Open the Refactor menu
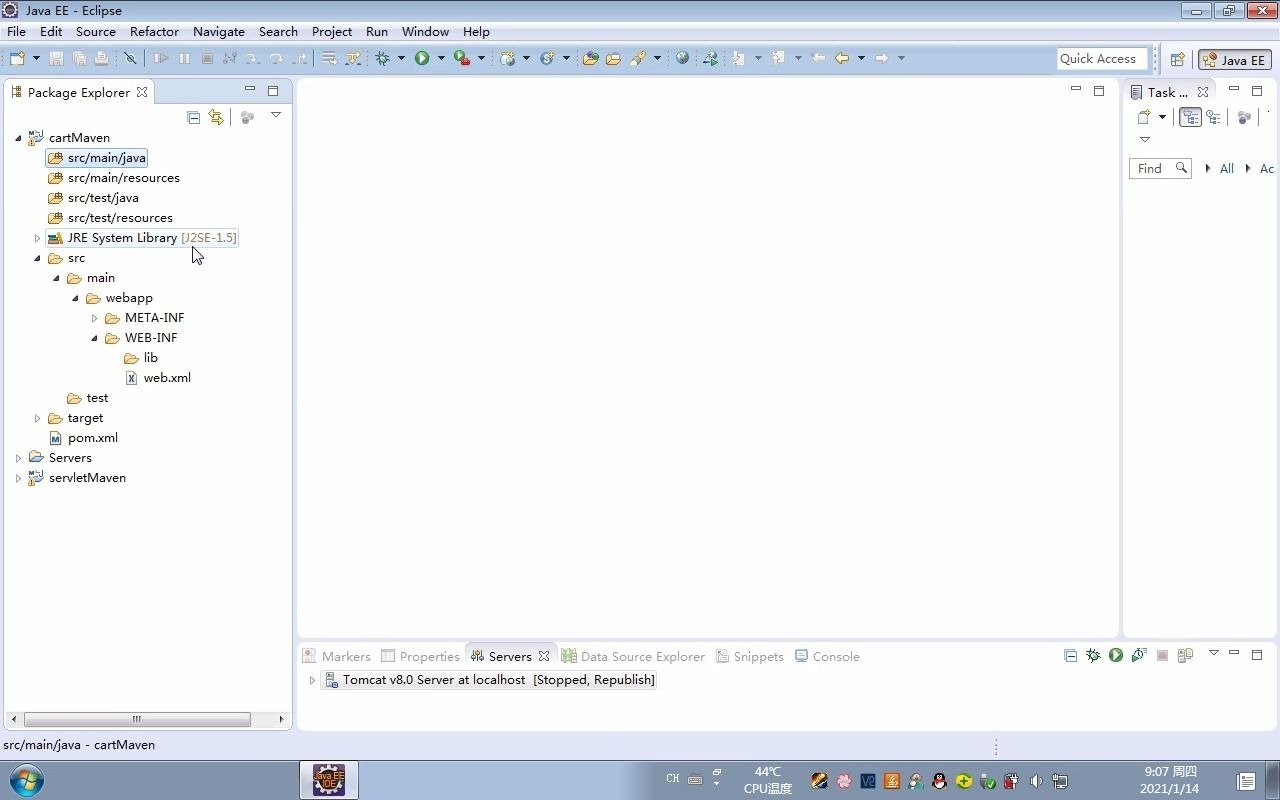Viewport: 1280px width, 800px height. pos(154,31)
